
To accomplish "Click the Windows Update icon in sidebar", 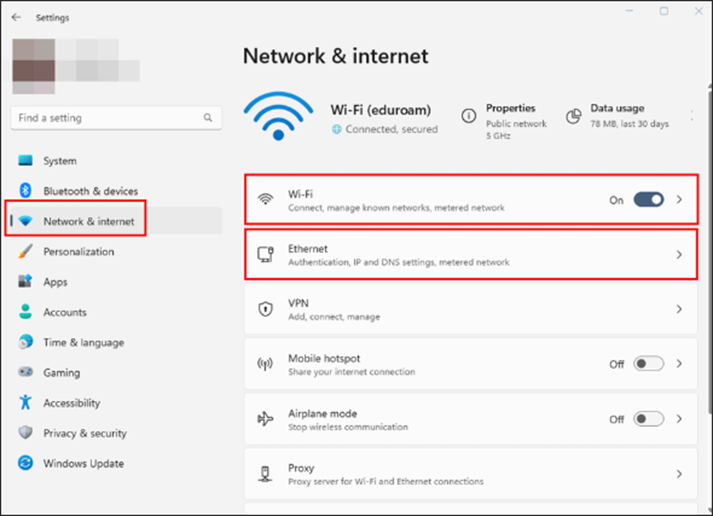I will (25, 464).
